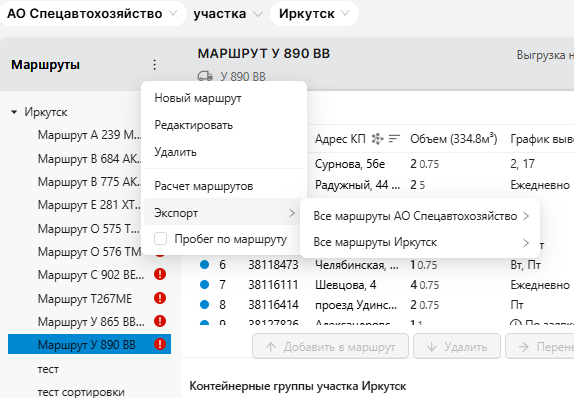
Task: Open the участка dropdown
Action: click(x=228, y=14)
